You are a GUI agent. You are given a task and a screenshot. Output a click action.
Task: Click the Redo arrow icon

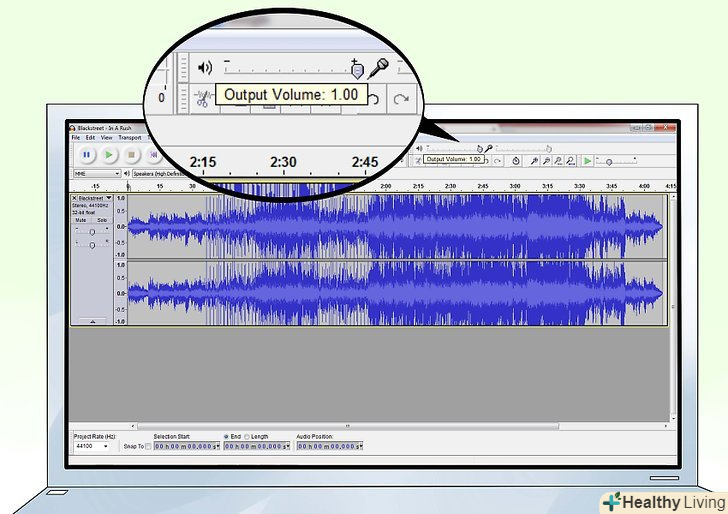tap(498, 161)
